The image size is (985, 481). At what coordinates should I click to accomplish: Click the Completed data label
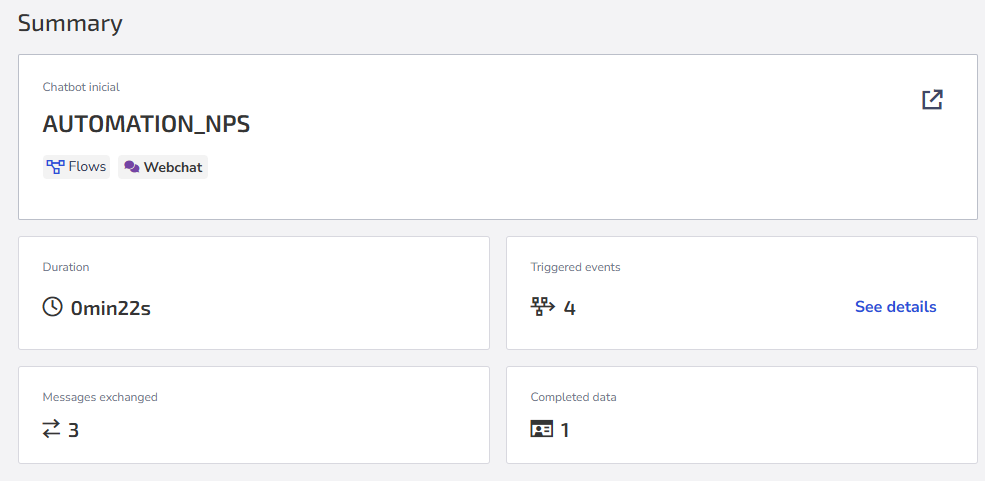point(574,397)
